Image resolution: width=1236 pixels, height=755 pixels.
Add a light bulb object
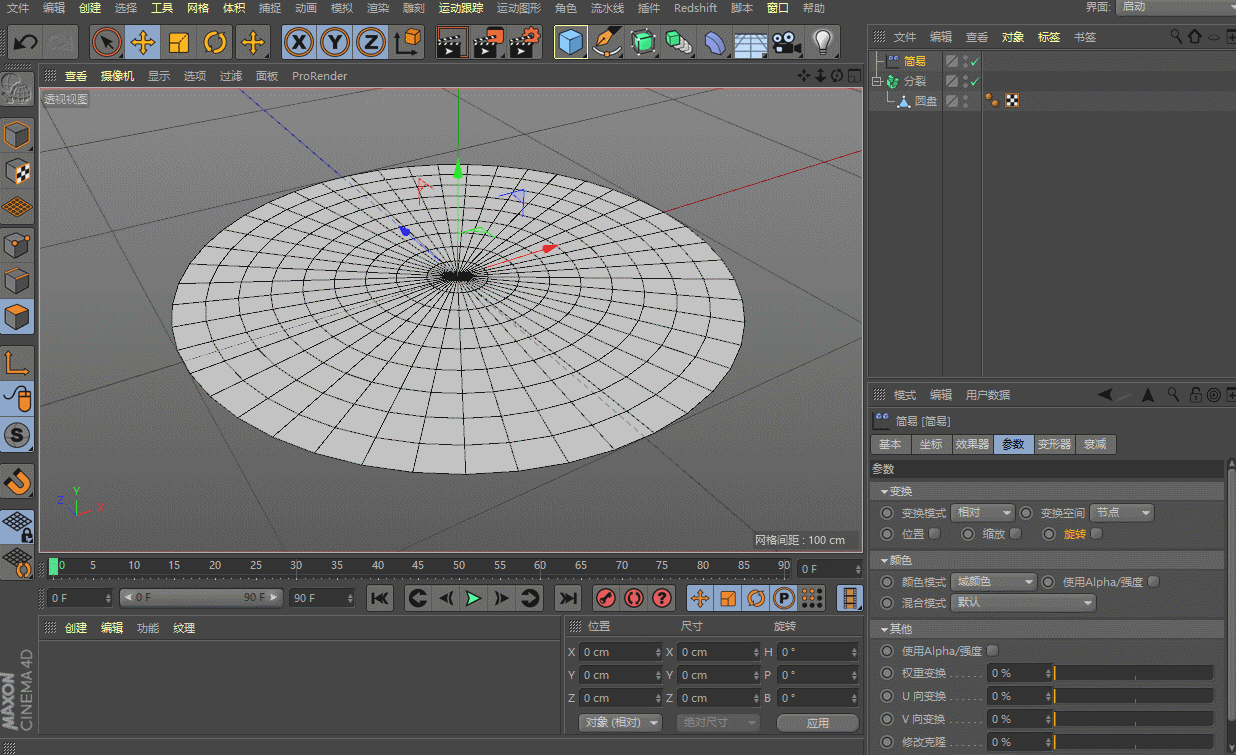(x=822, y=42)
